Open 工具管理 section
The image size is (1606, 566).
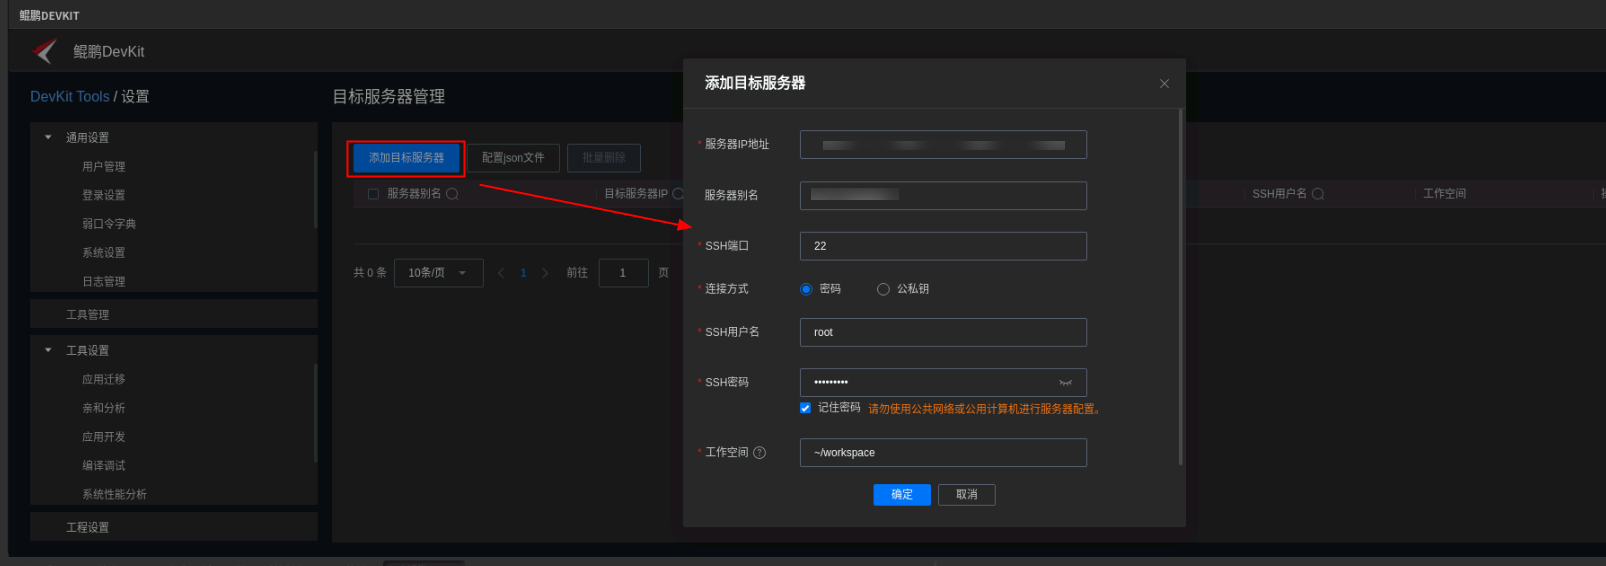[x=174, y=314]
